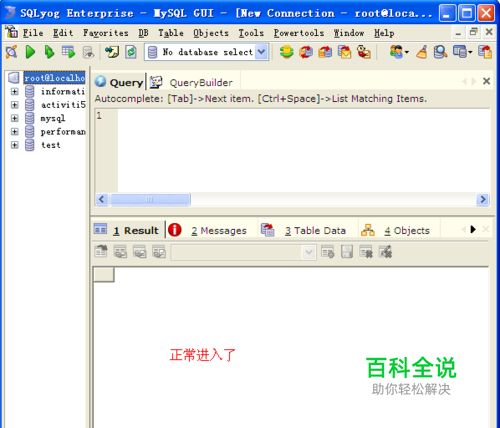Open dropdown arrow beside schema designer icon

point(470,52)
